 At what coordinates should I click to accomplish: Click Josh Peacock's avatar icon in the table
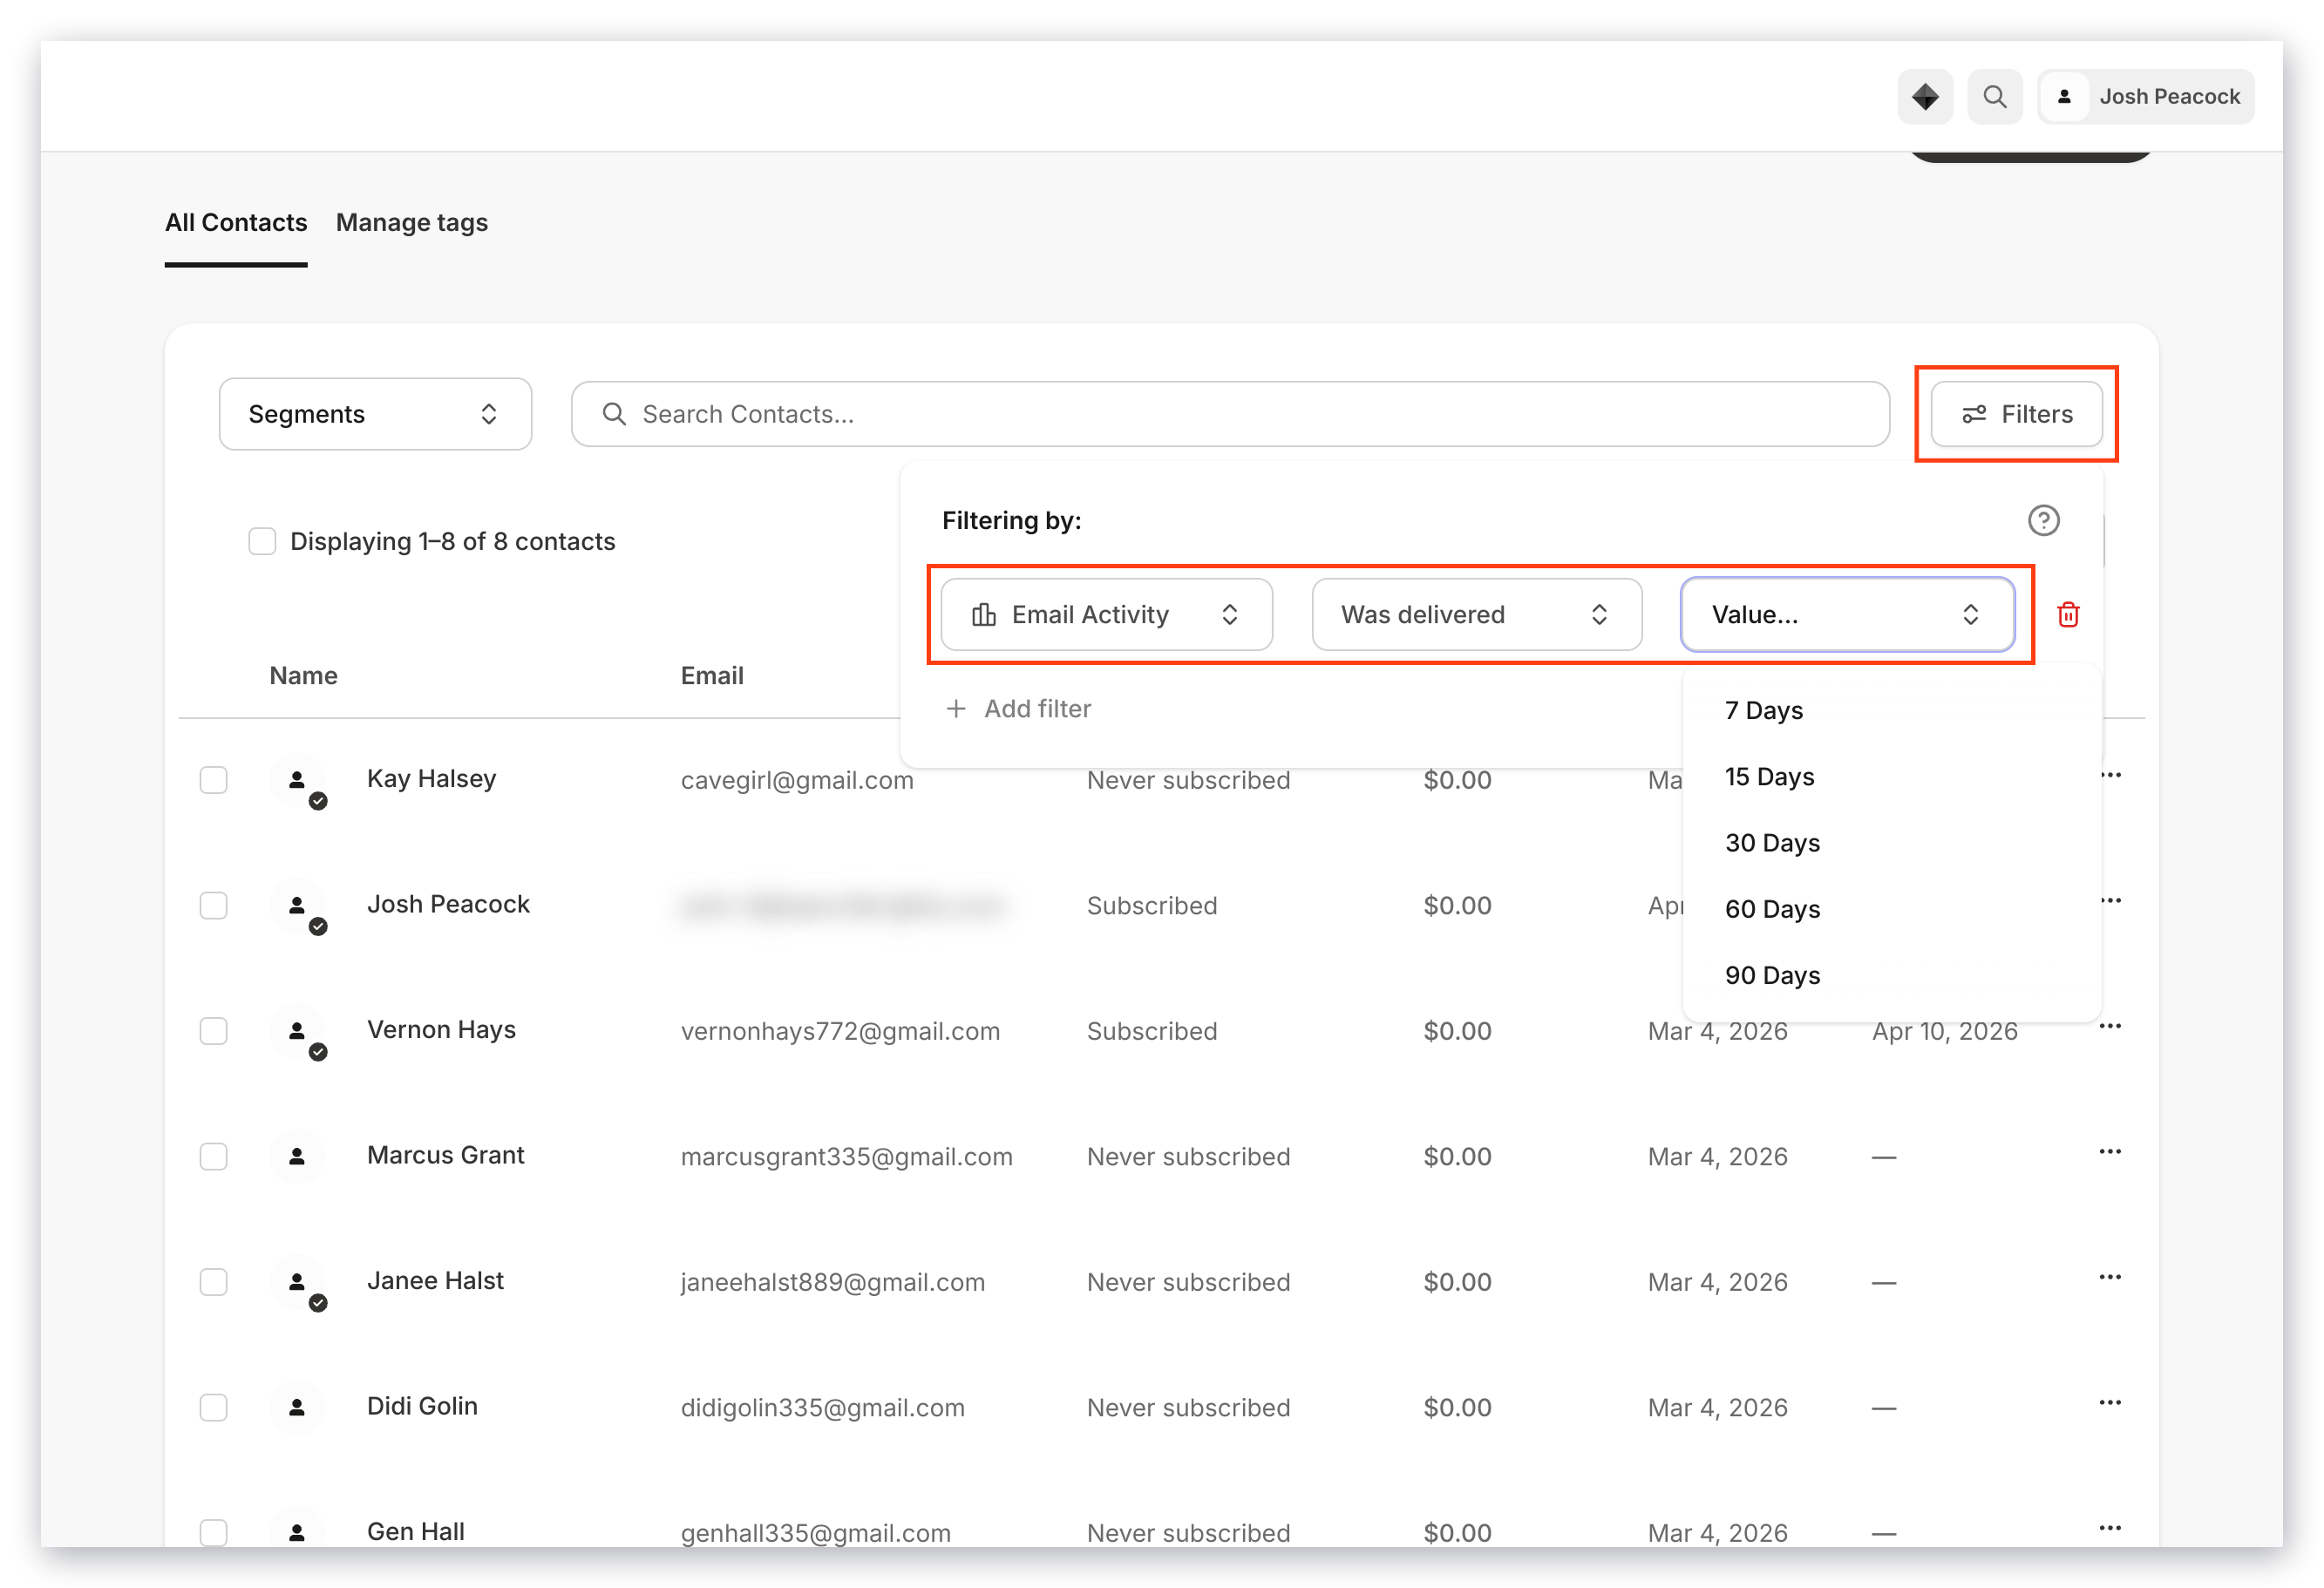(x=297, y=906)
